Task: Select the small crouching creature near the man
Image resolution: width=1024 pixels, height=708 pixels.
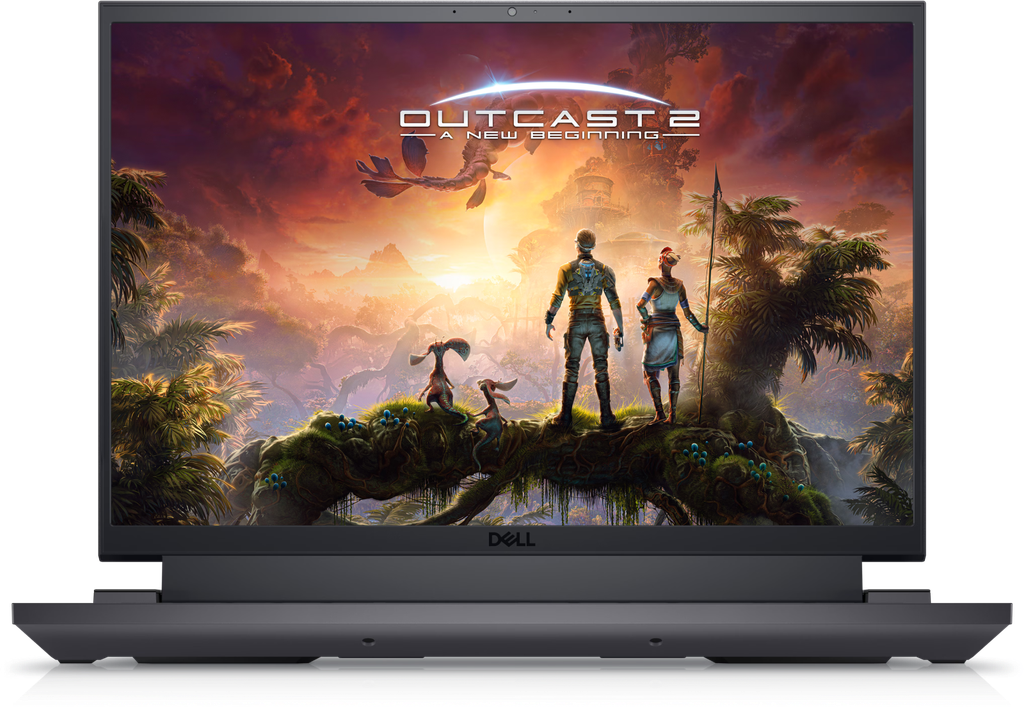Action: (x=492, y=403)
